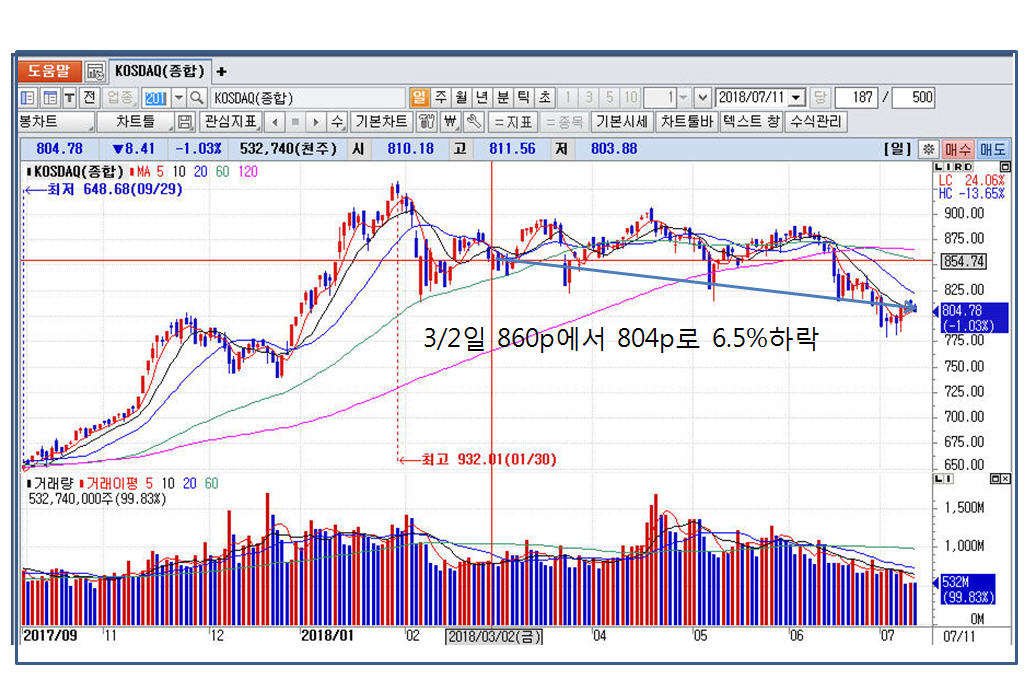
Task: Open the stock code 201 dropdown arrow
Action: click(x=179, y=98)
